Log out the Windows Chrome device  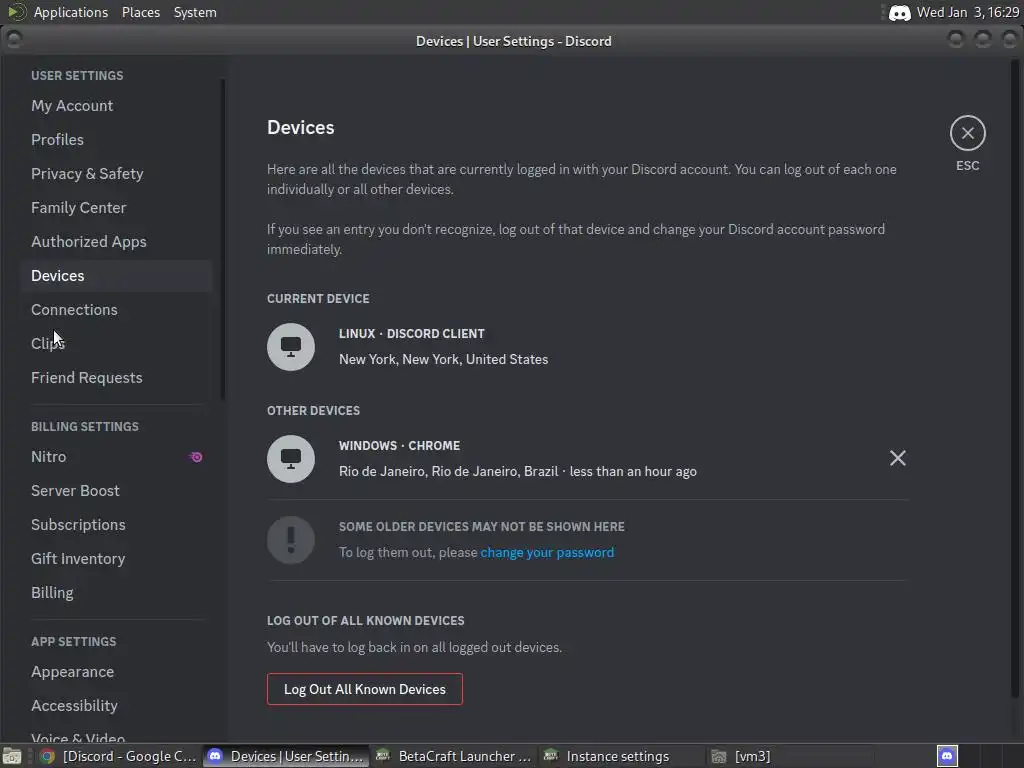(x=897, y=458)
